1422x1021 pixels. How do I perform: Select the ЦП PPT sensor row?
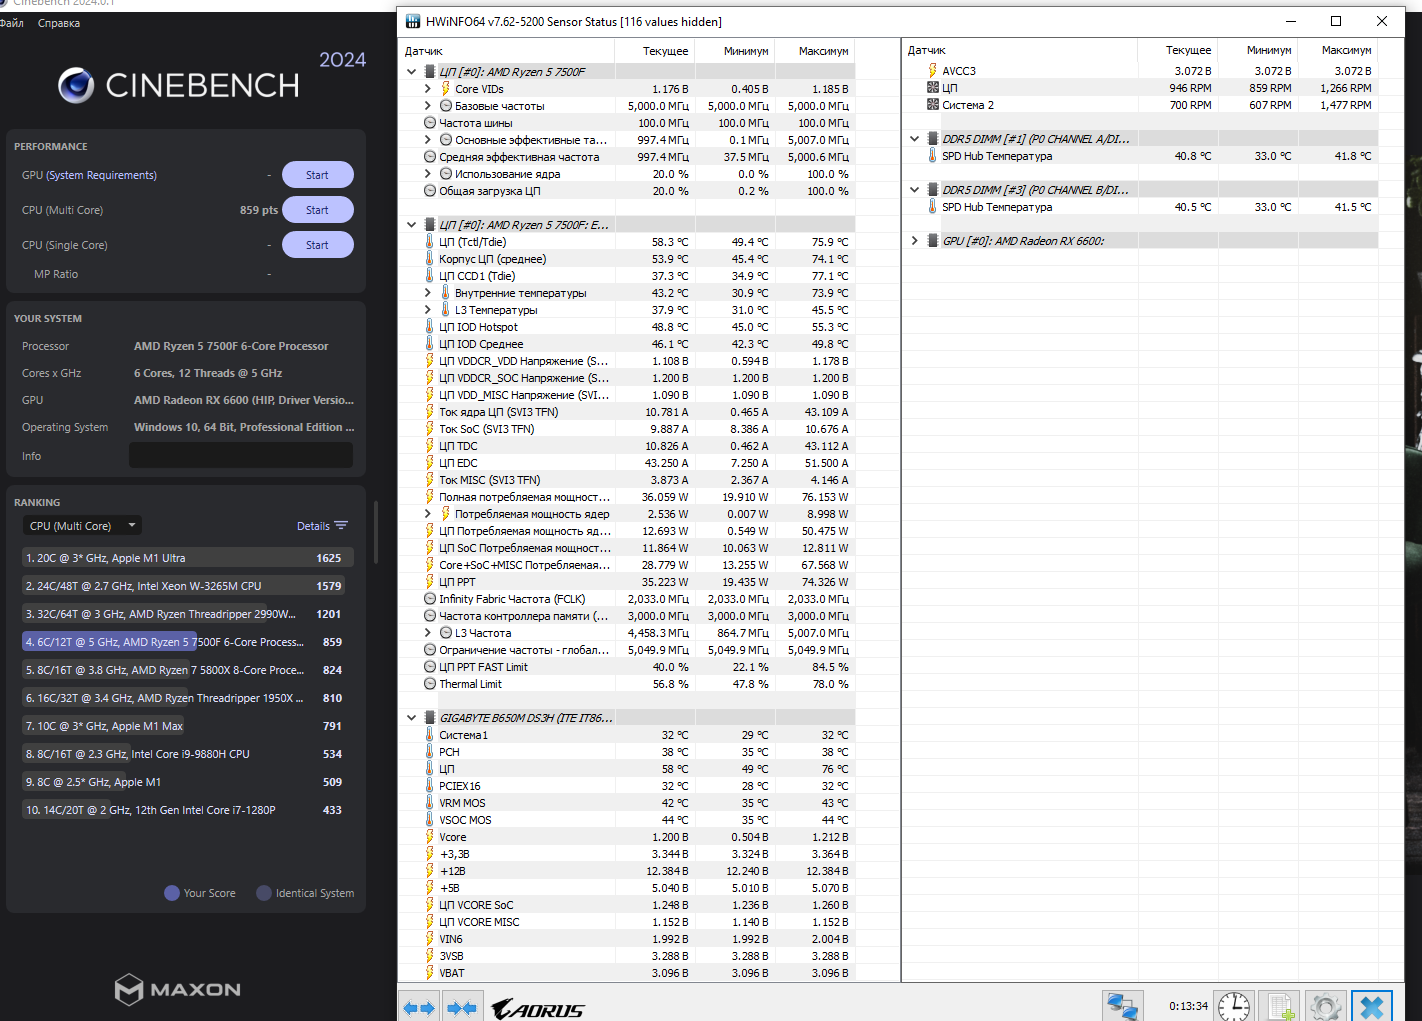pyautogui.click(x=627, y=582)
